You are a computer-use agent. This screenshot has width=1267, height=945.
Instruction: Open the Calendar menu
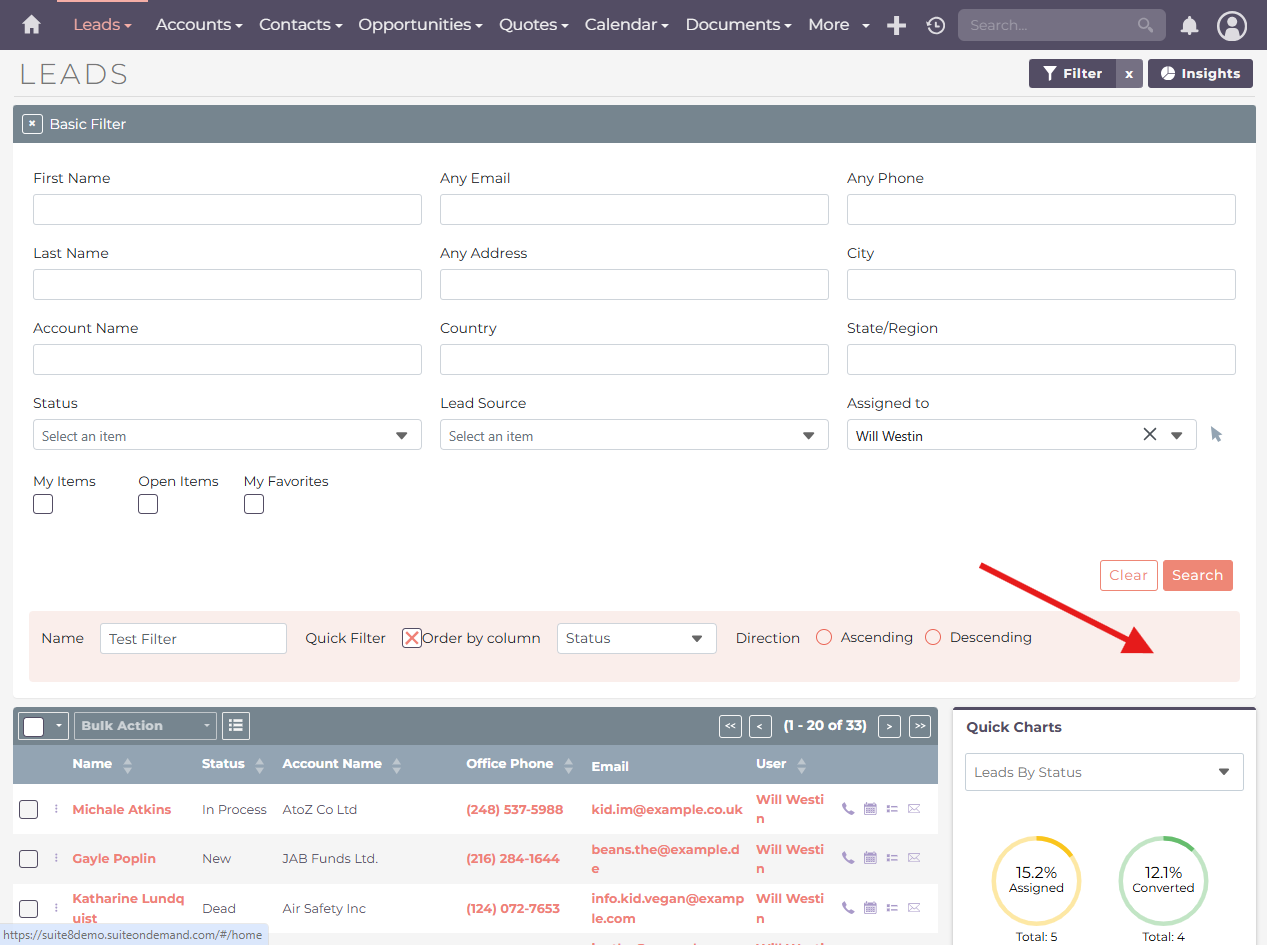(x=626, y=25)
